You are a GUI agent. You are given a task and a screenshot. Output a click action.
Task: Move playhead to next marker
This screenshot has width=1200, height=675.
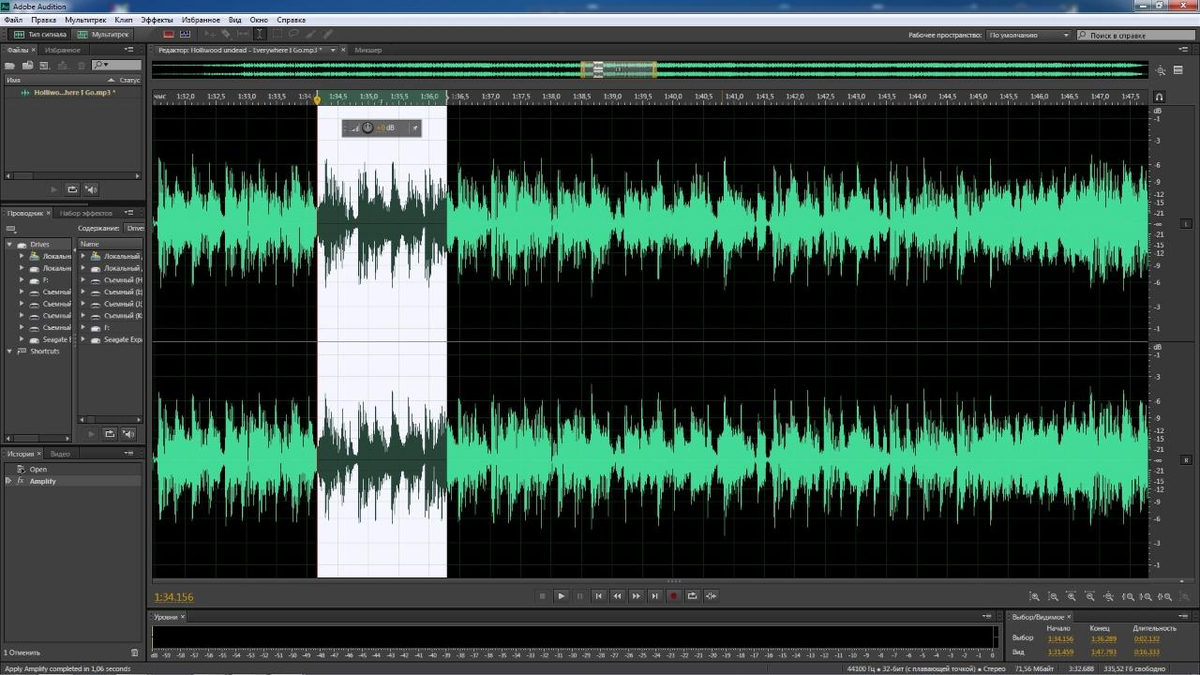655,596
